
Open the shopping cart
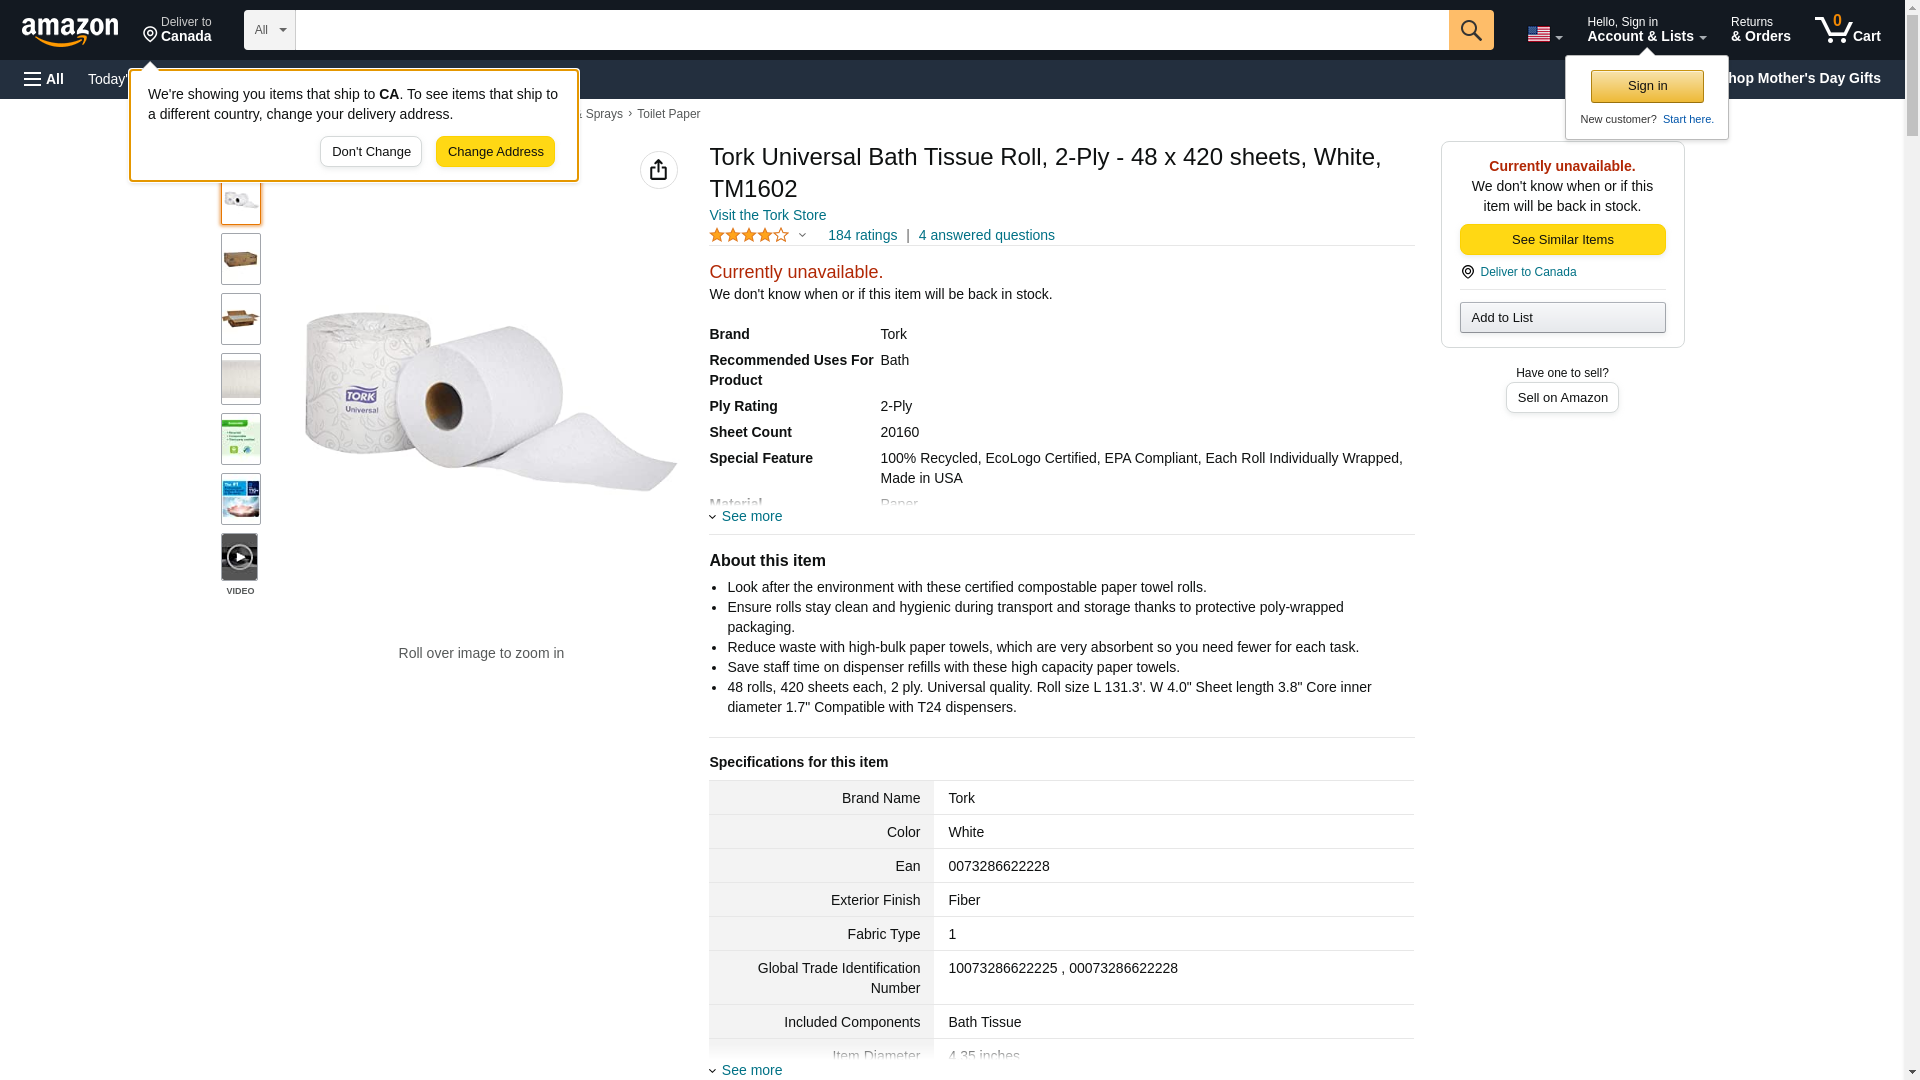(1847, 30)
